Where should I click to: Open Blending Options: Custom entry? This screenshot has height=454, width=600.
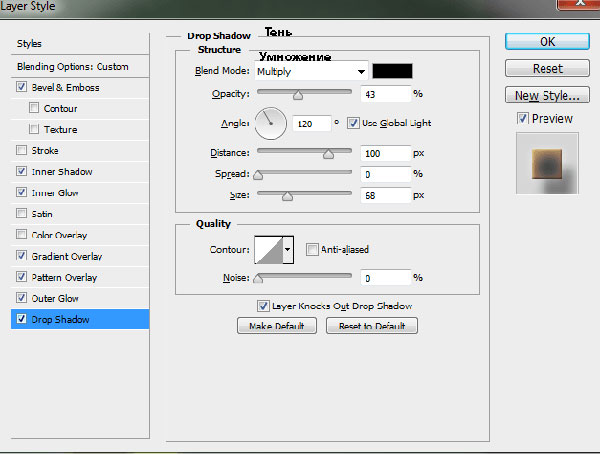[80, 67]
